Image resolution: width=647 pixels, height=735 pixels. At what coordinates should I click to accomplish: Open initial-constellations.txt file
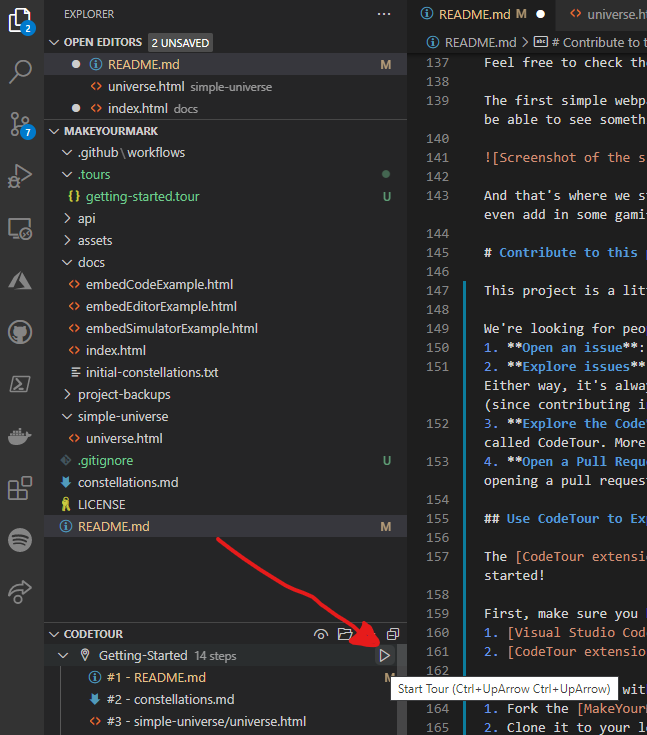[226, 373]
